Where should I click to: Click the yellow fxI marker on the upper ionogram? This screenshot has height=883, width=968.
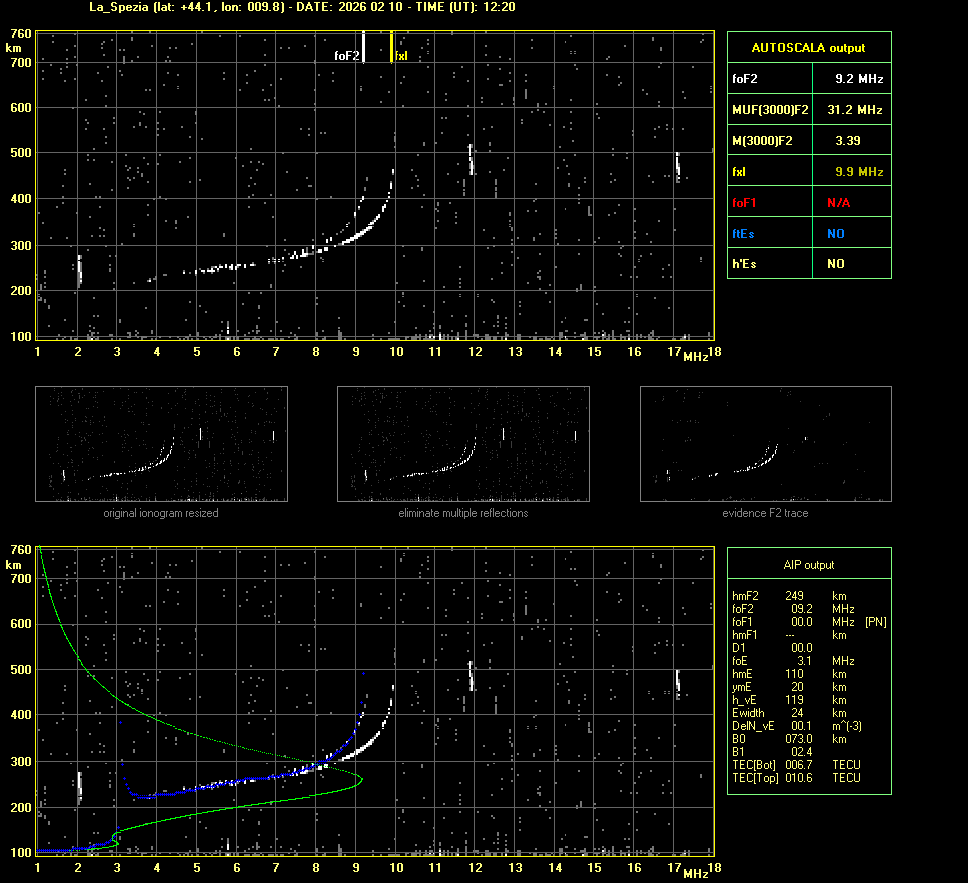pyautogui.click(x=391, y=47)
